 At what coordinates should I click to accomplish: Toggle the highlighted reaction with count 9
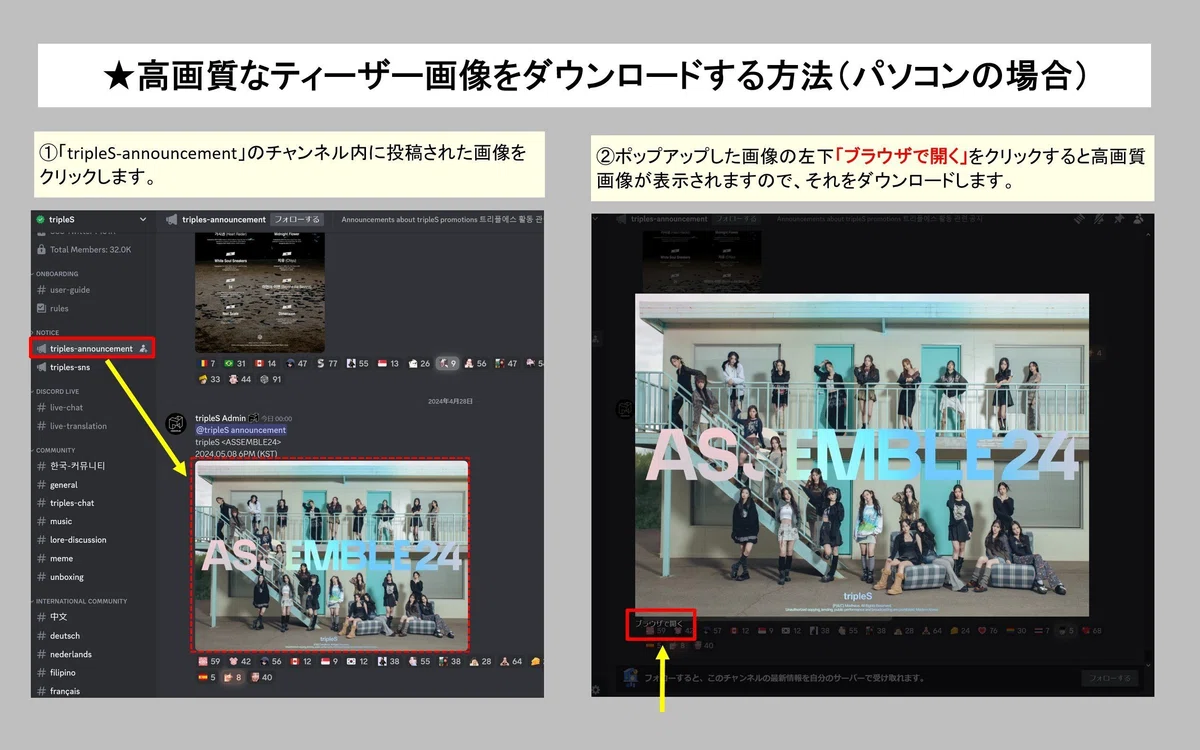pyautogui.click(x=447, y=363)
